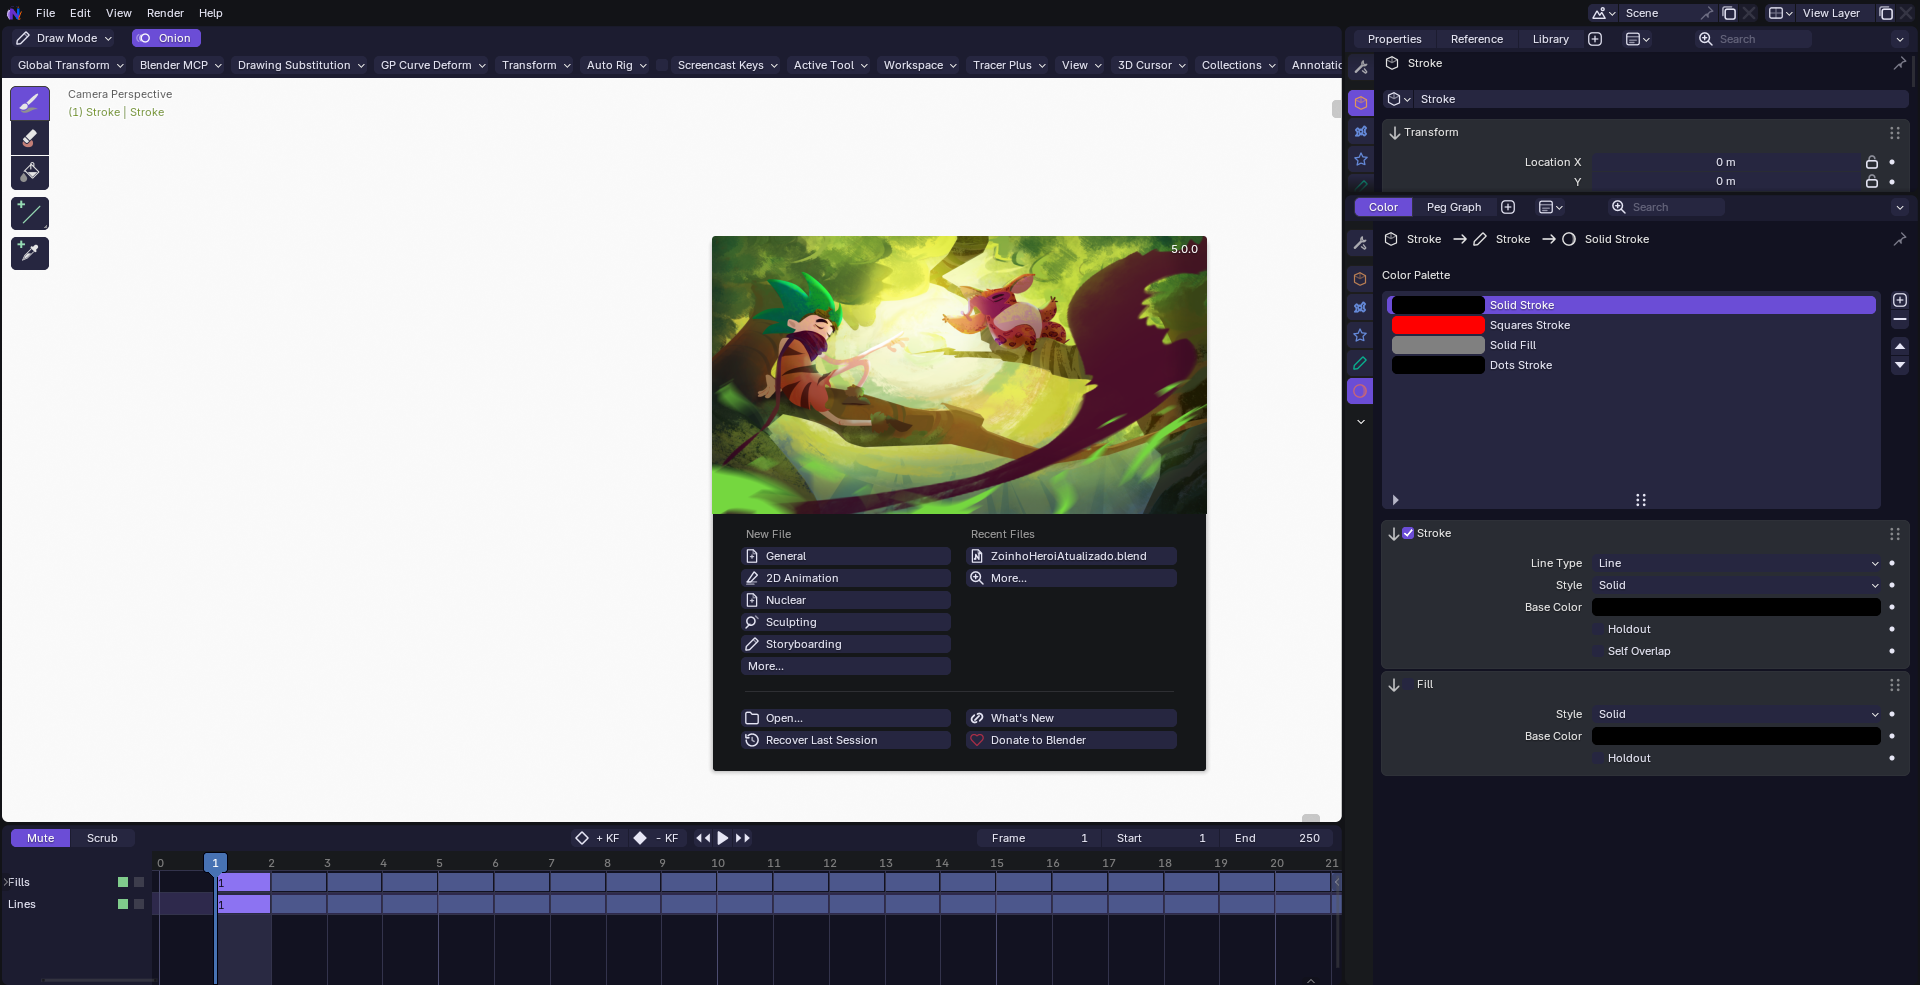Move palette slot down

1900,366
